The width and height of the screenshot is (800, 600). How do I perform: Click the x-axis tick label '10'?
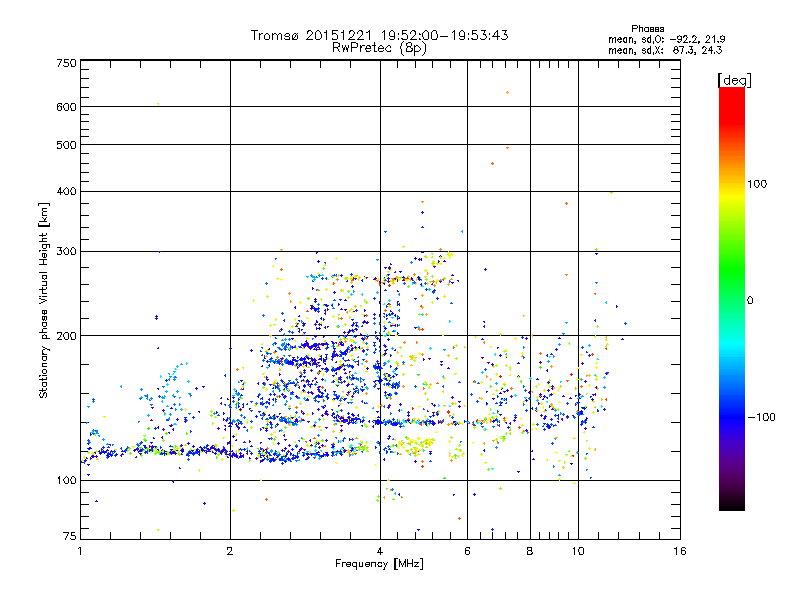click(x=578, y=551)
